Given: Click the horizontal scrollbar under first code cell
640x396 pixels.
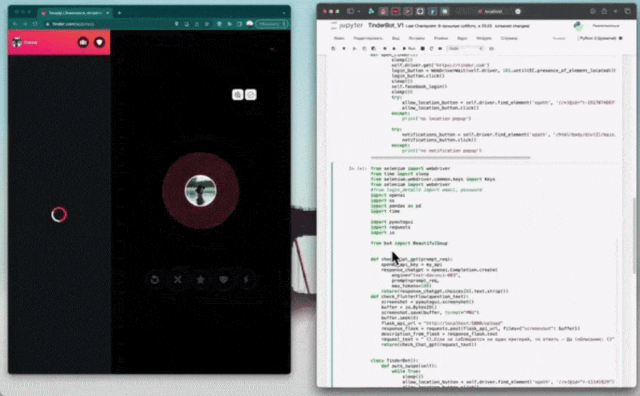Looking at the screenshot, I should click(x=450, y=157).
